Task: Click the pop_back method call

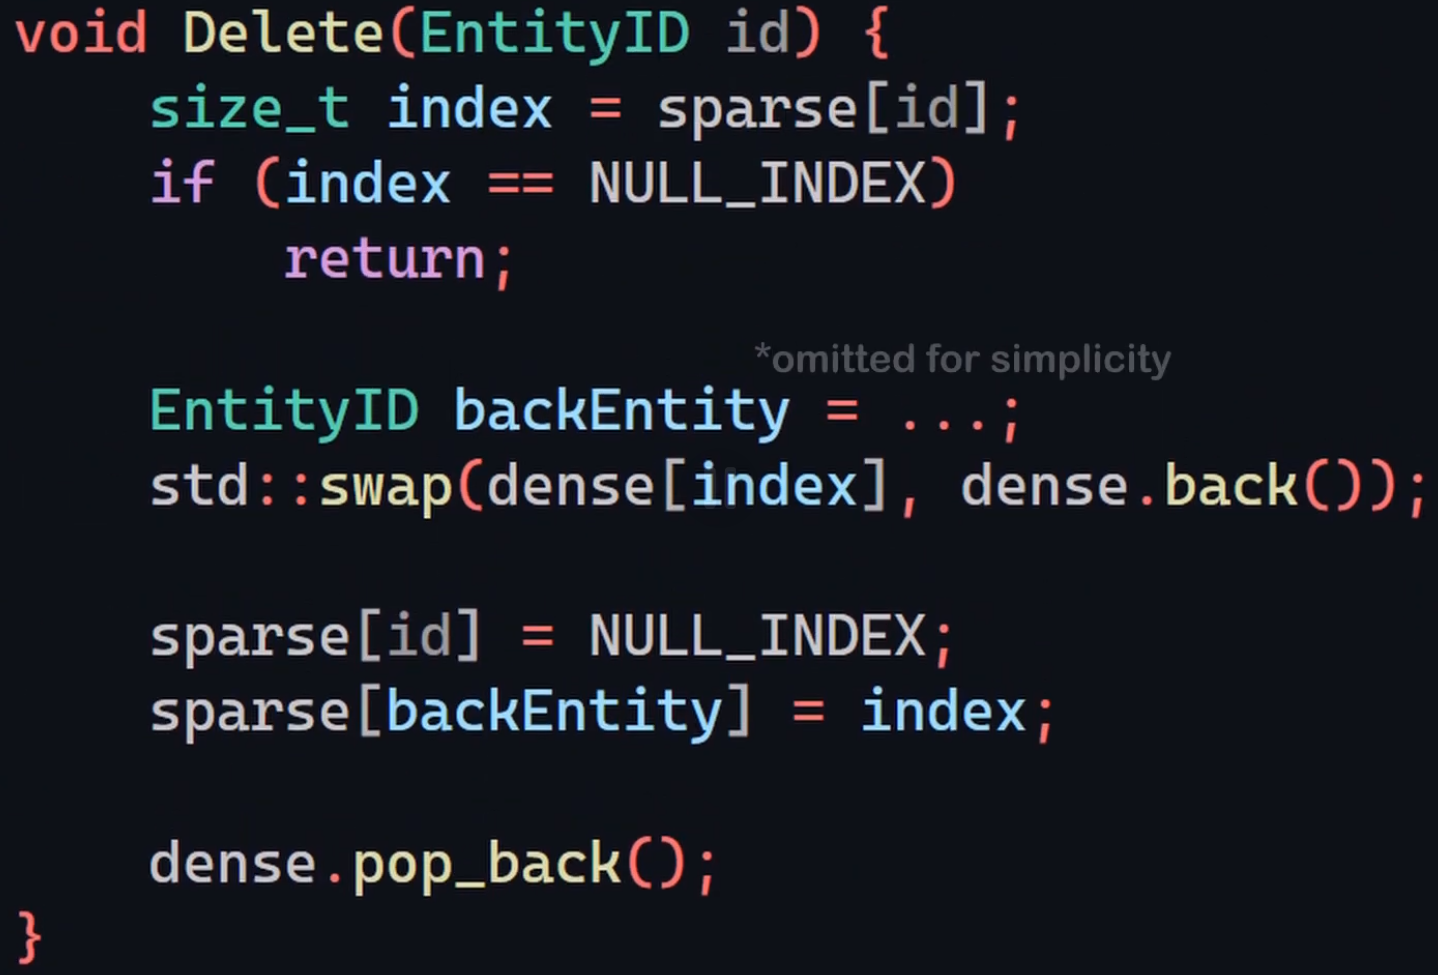Action: [x=486, y=864]
